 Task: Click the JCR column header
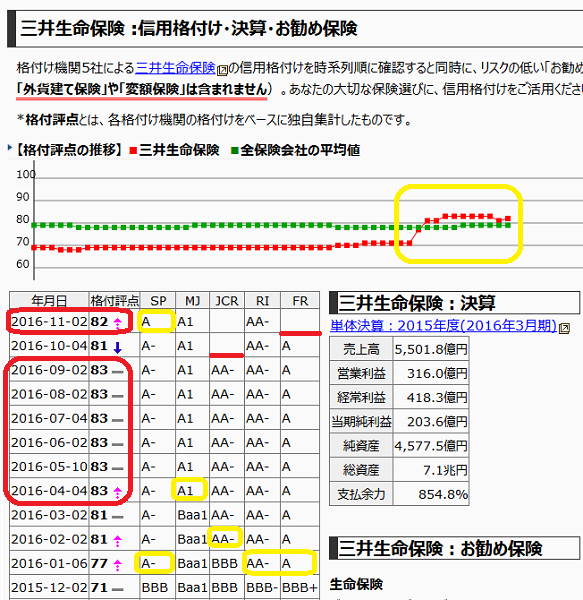coord(227,301)
